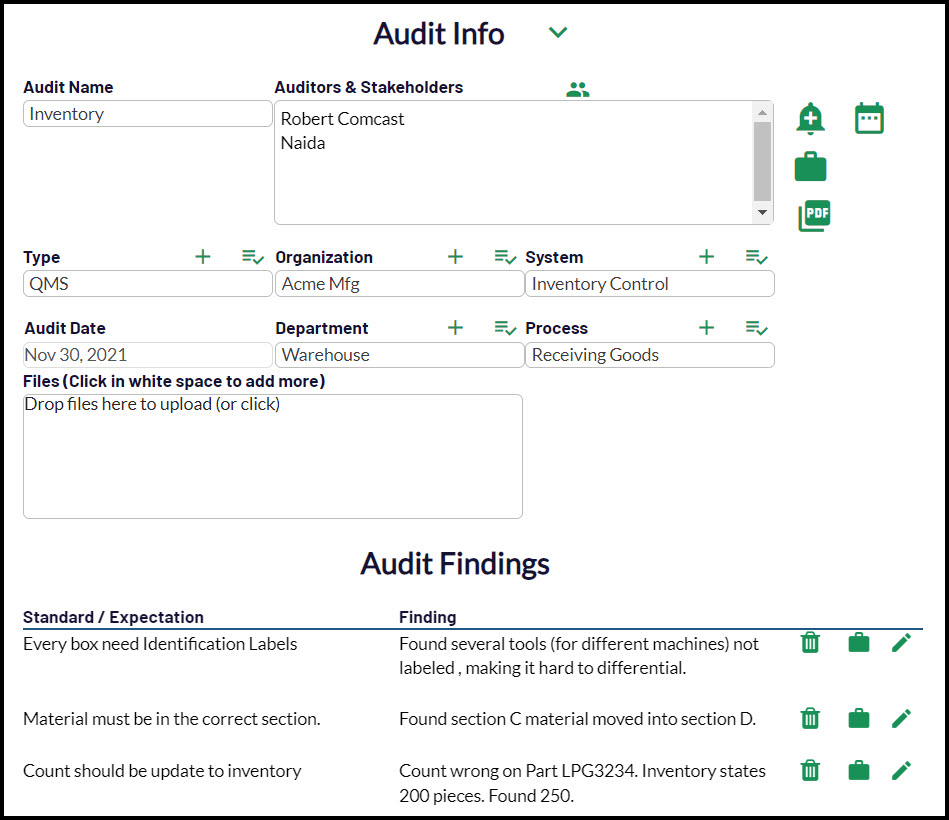This screenshot has height=820, width=949.
Task: Open the Process list-check icon
Action: [757, 328]
